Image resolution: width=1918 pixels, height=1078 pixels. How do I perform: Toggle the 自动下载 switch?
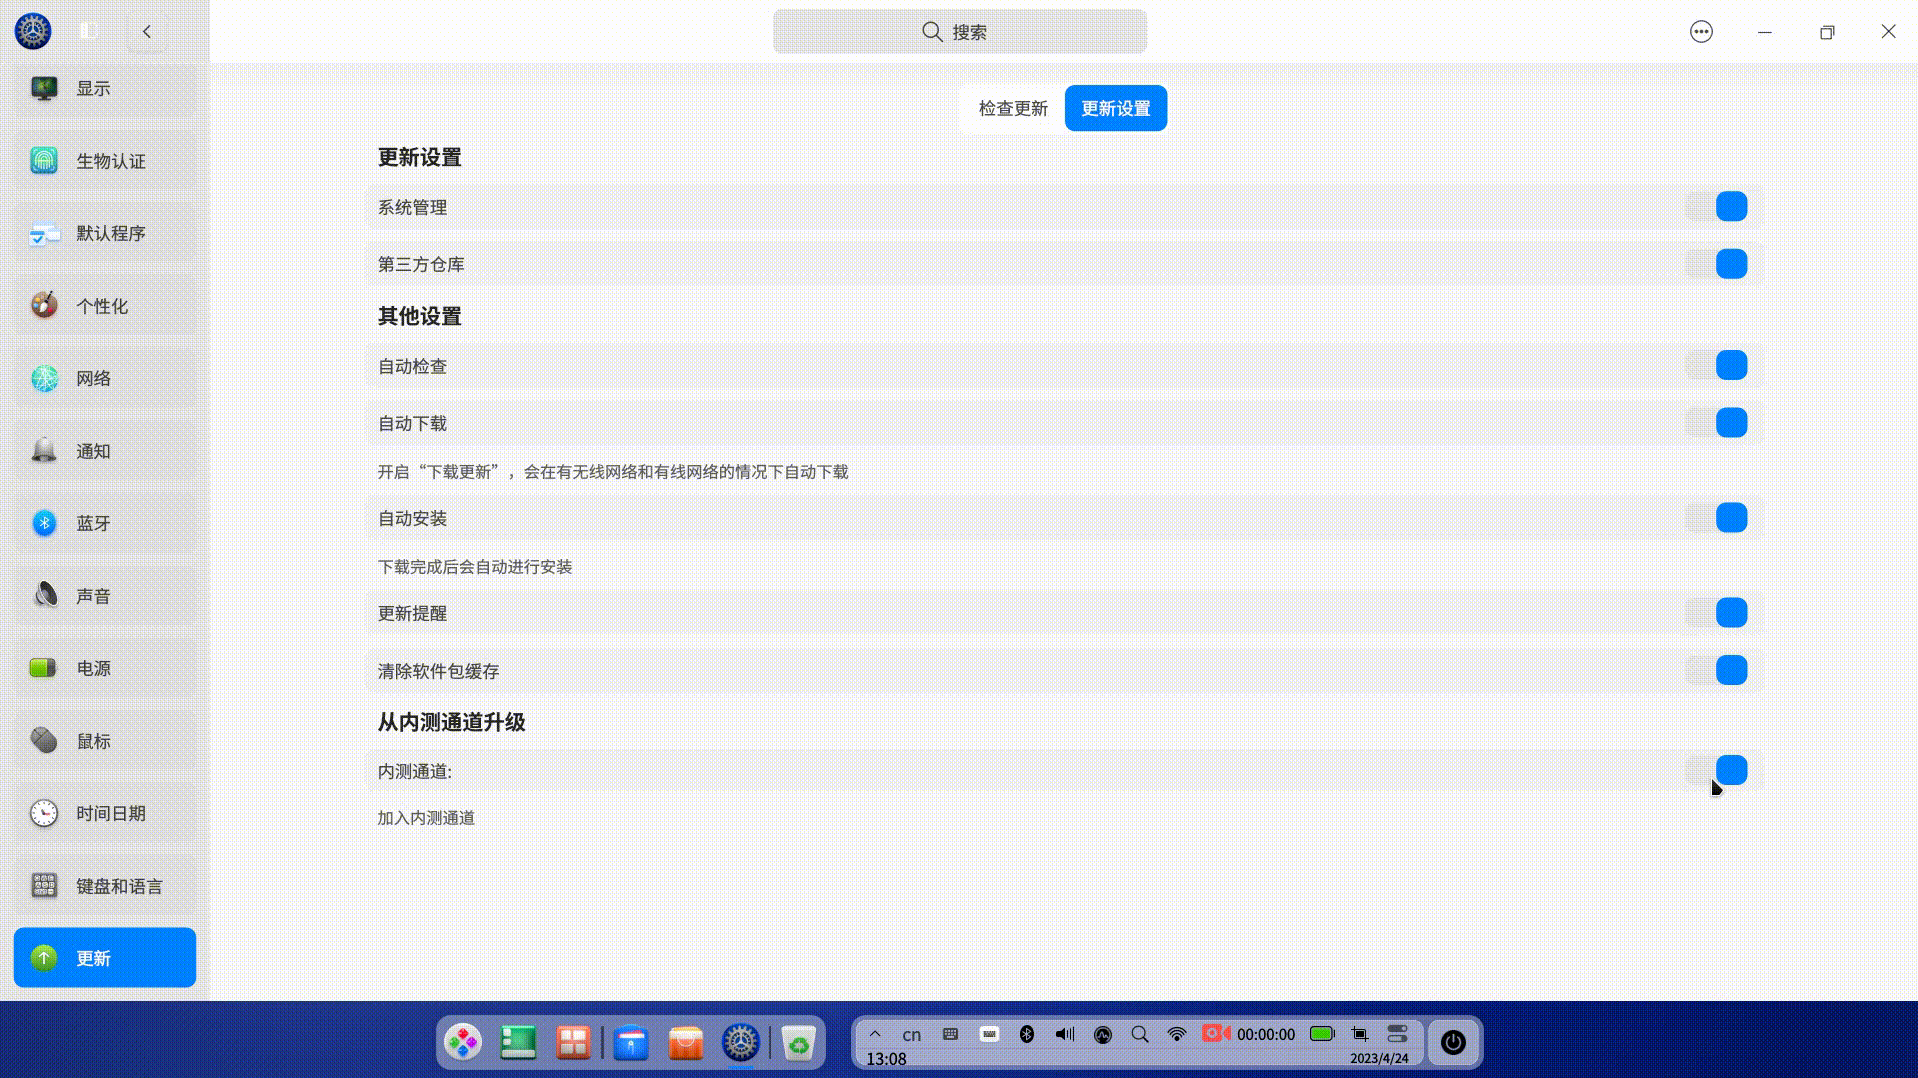pos(1717,422)
